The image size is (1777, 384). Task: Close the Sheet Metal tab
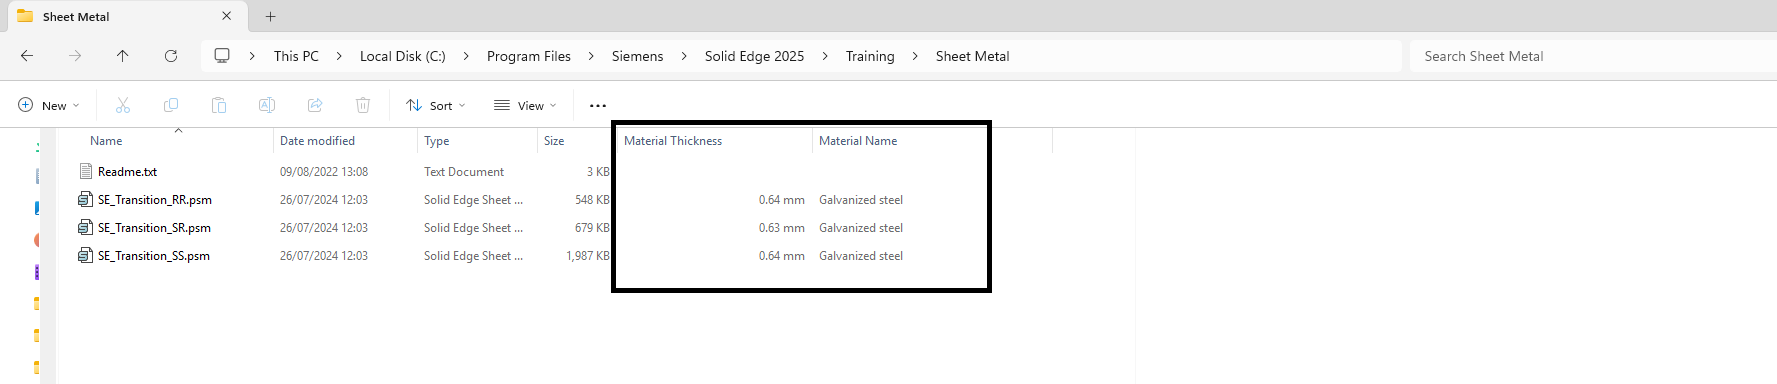point(227,16)
